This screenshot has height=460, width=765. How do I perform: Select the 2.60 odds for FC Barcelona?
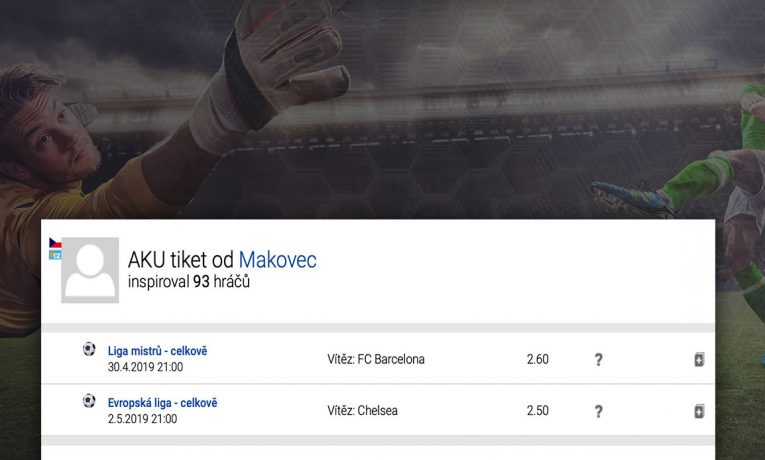tap(537, 360)
